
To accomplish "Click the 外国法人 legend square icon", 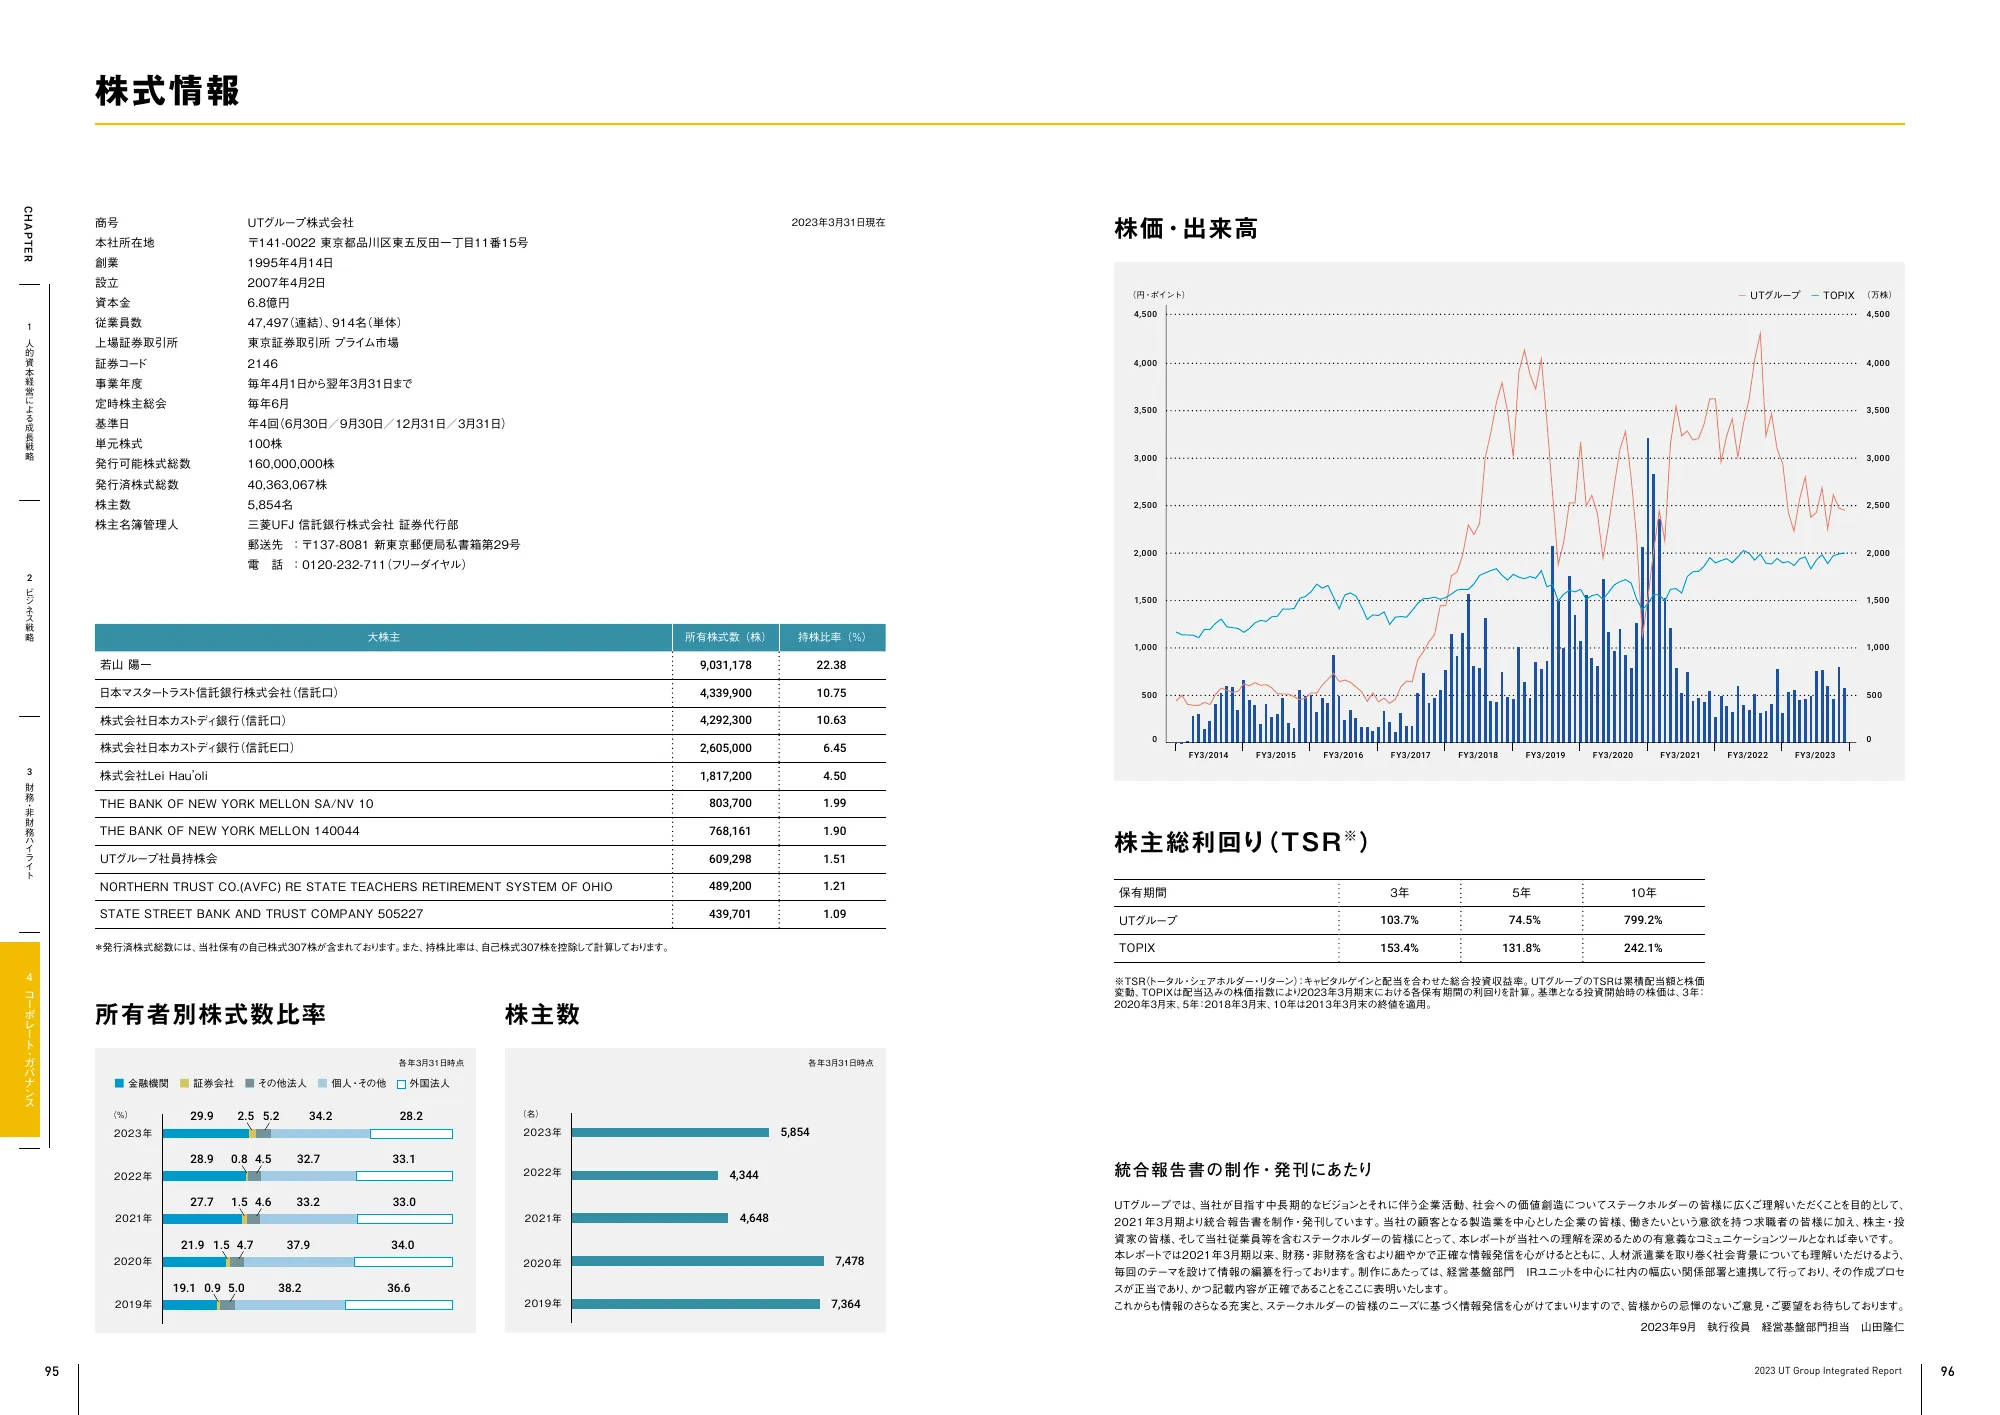I will coord(401,1084).
